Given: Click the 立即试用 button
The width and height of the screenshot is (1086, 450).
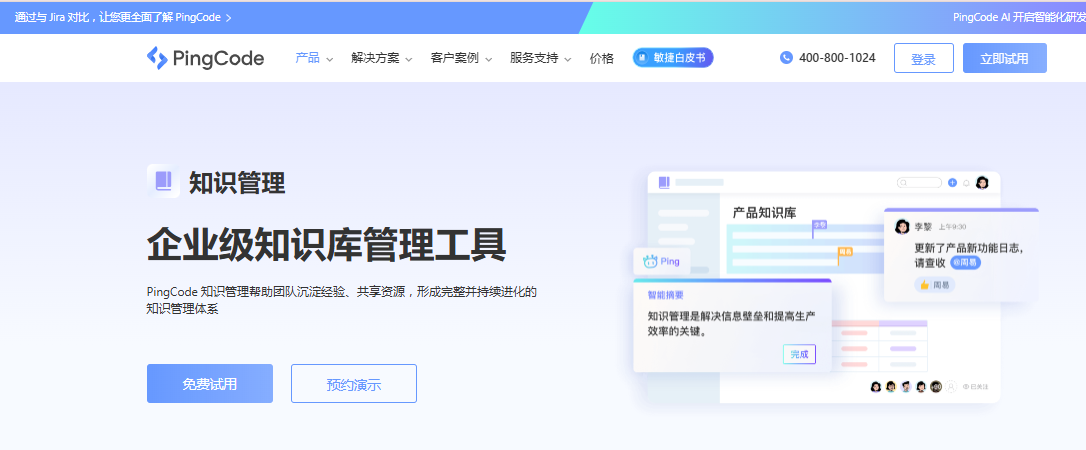Looking at the screenshot, I should 1004,58.
